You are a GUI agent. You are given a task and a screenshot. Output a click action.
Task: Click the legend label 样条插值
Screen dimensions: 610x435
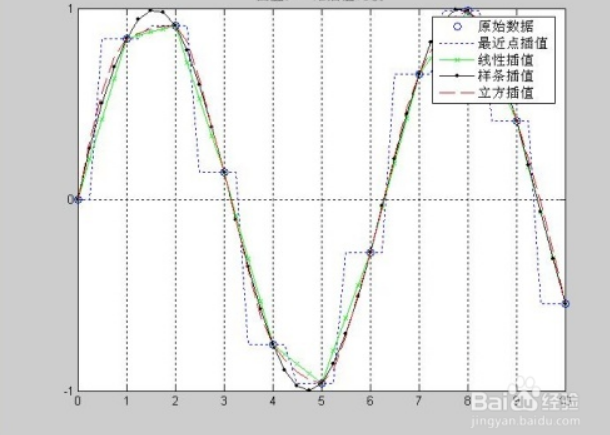[x=505, y=76]
